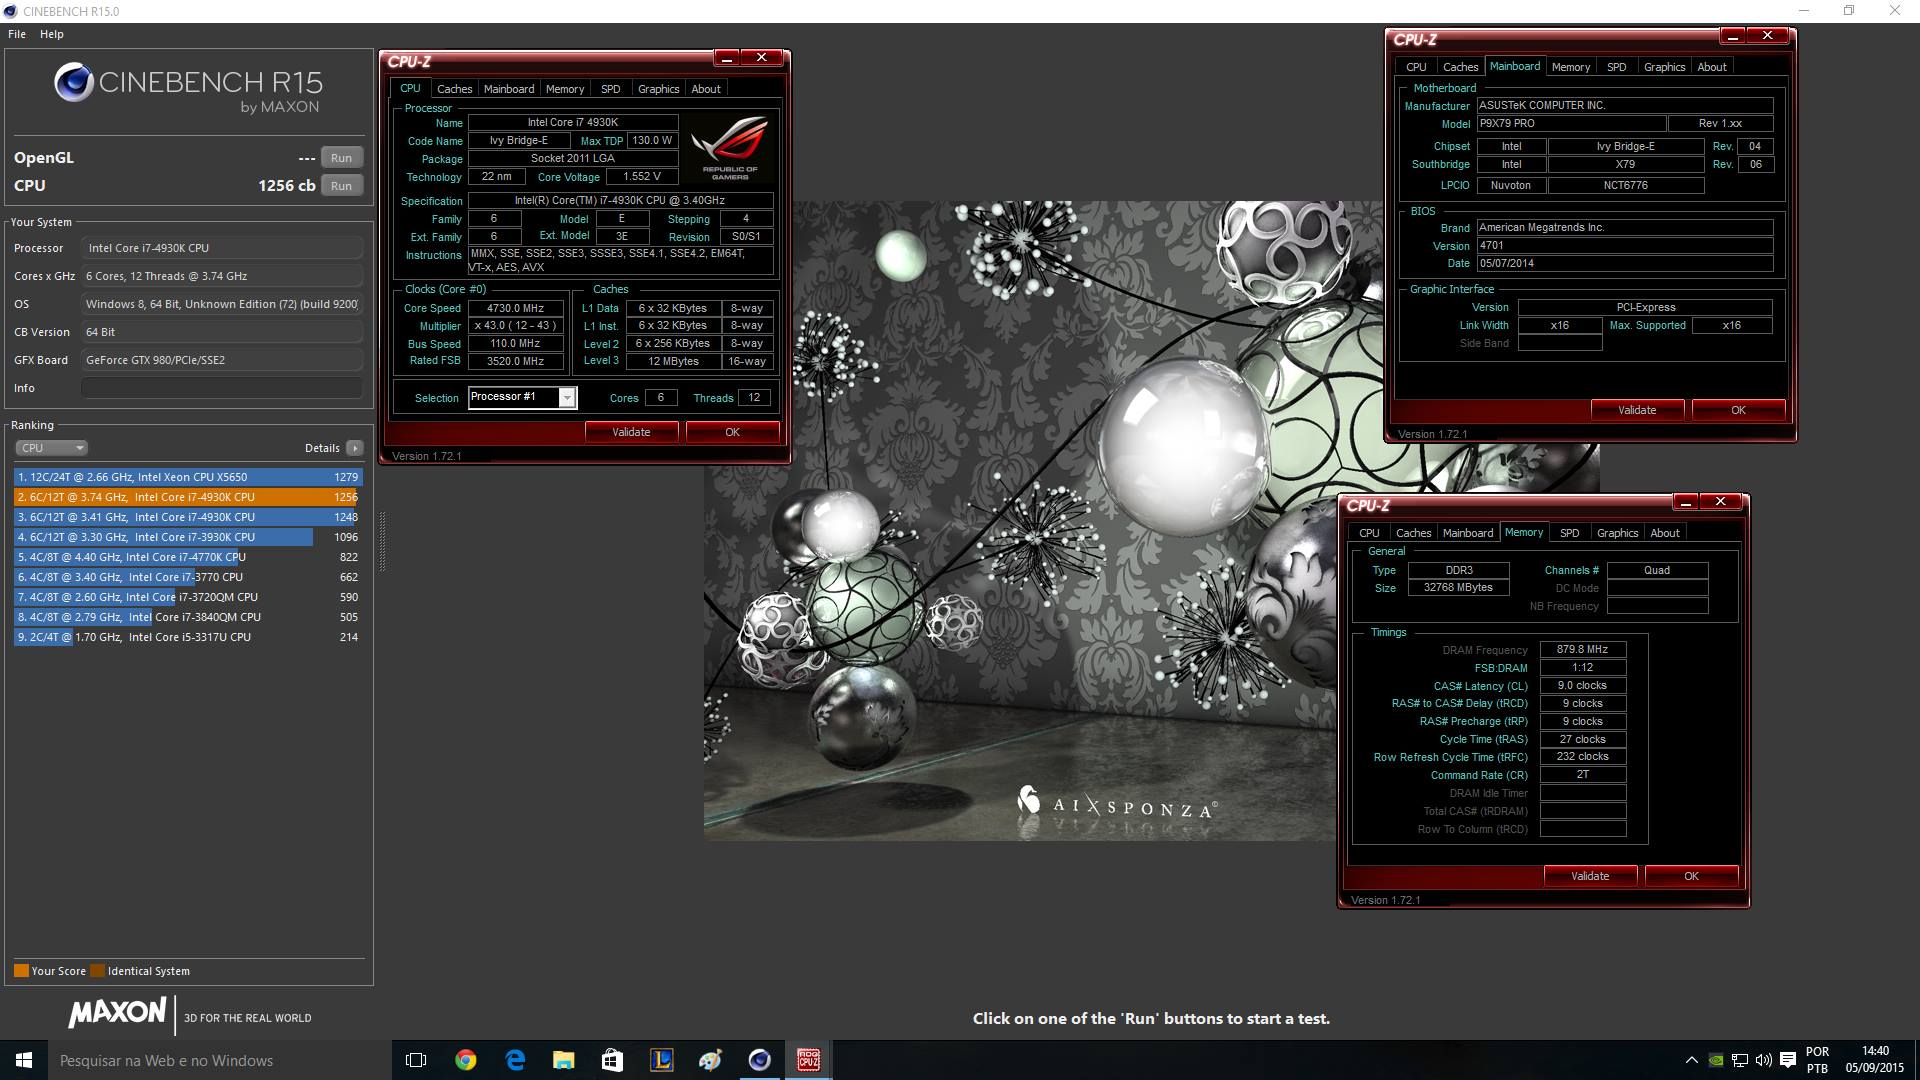The image size is (1920, 1080).
Task: Click the paint palette taskbar icon
Action: tap(710, 1060)
